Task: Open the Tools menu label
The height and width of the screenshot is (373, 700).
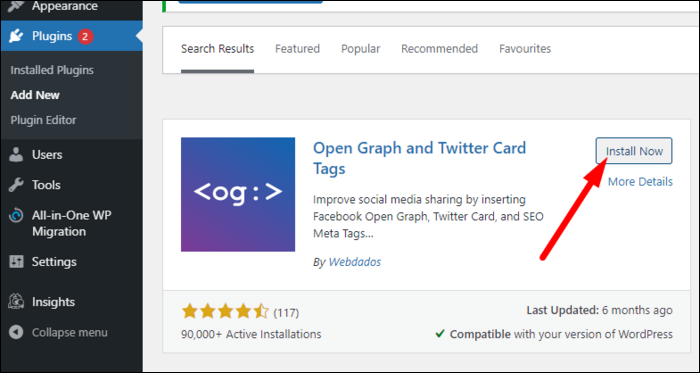Action: pos(46,185)
